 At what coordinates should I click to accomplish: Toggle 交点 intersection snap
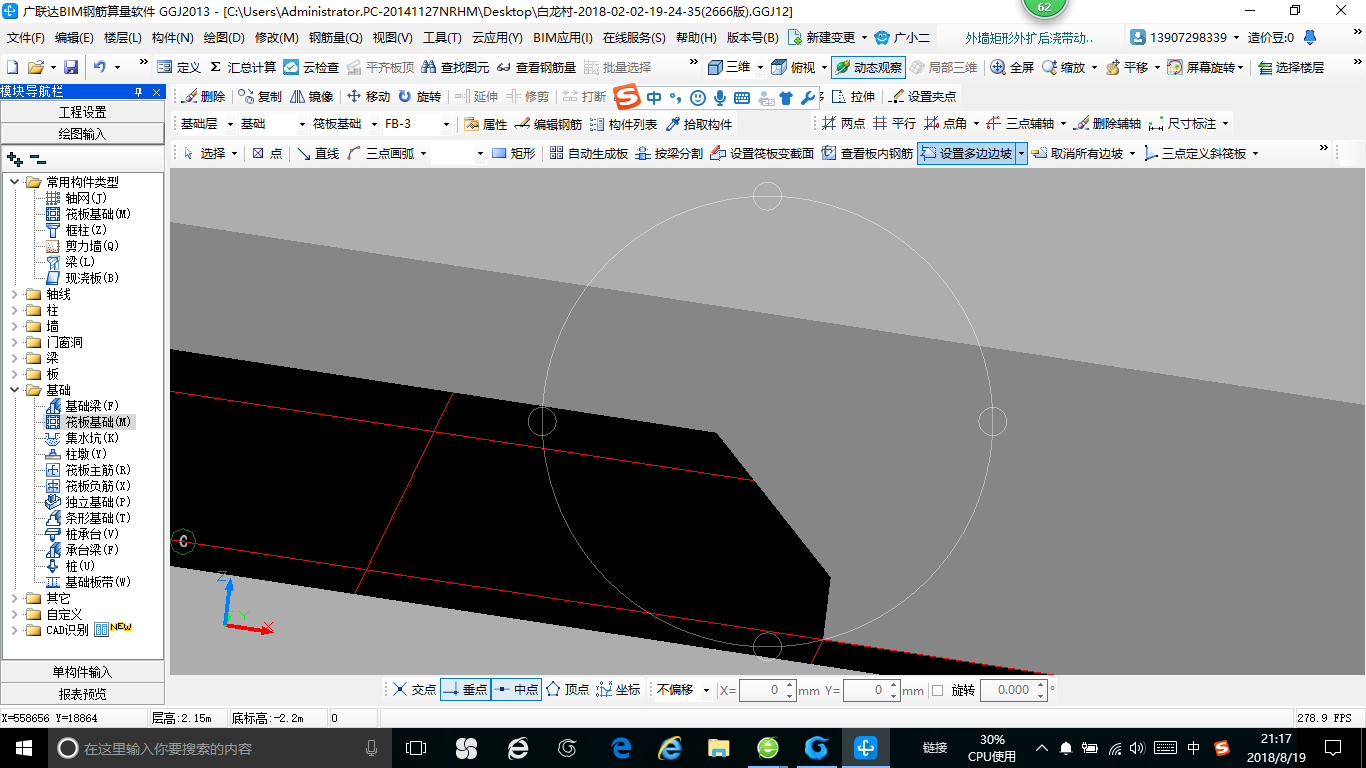pyautogui.click(x=414, y=690)
